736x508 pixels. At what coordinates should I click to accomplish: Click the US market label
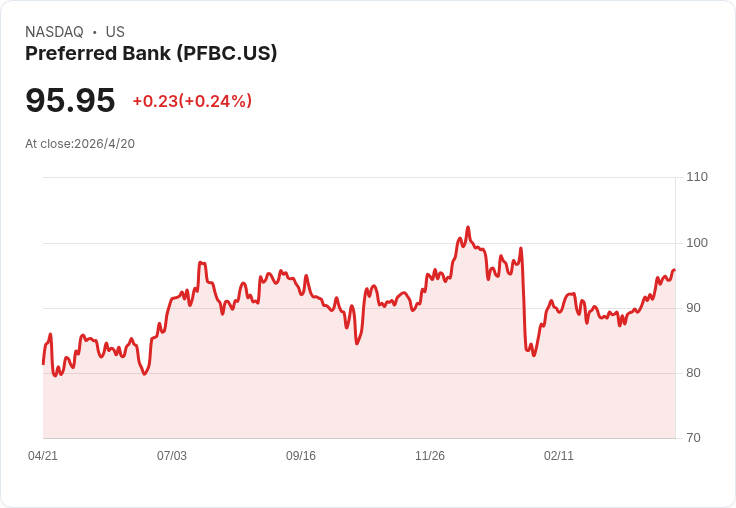[x=115, y=32]
